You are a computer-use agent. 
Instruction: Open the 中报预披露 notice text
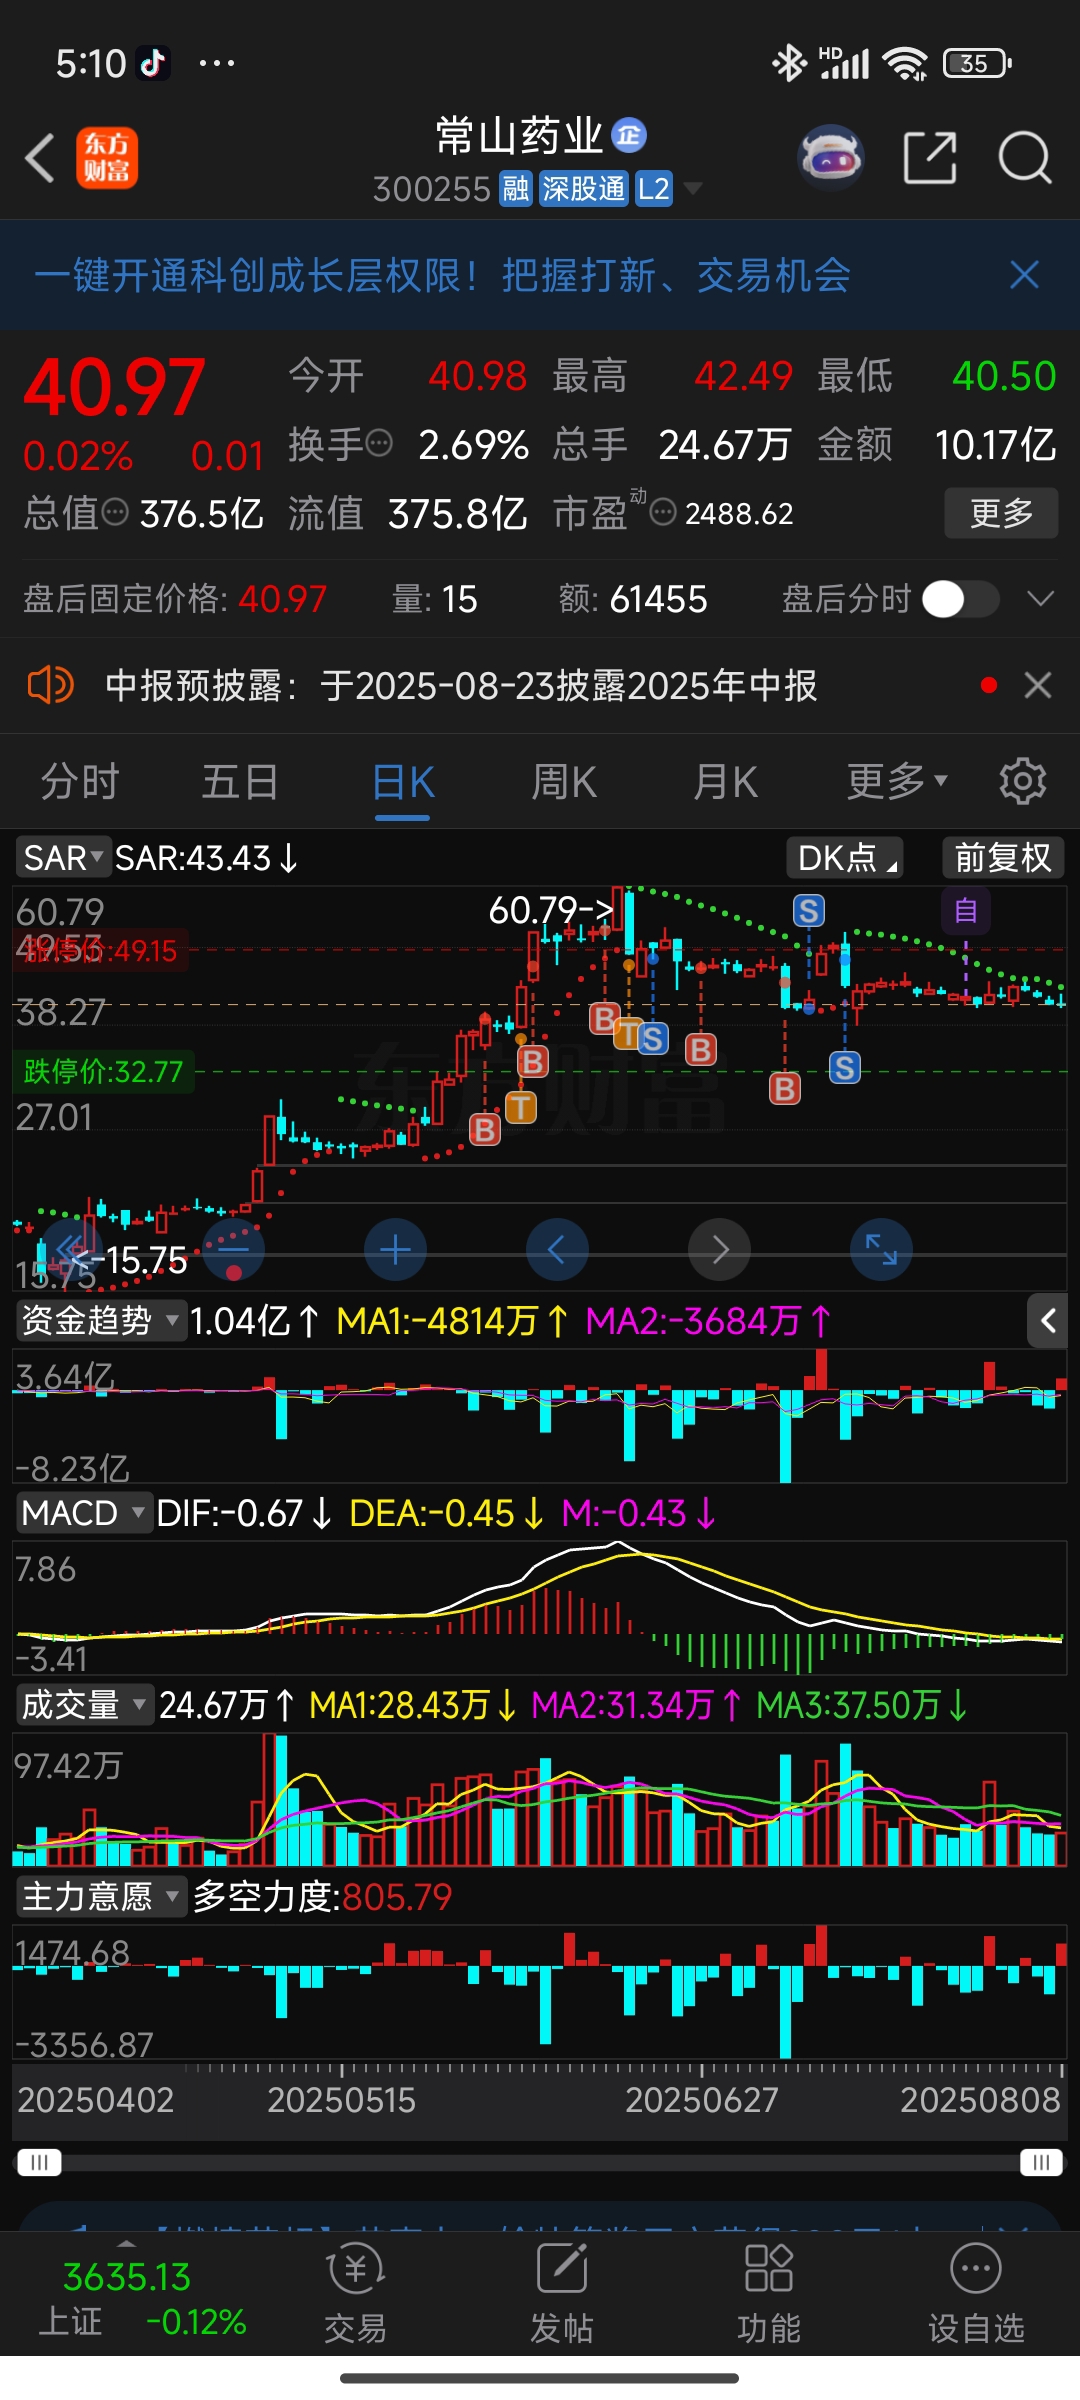pyautogui.click(x=461, y=686)
